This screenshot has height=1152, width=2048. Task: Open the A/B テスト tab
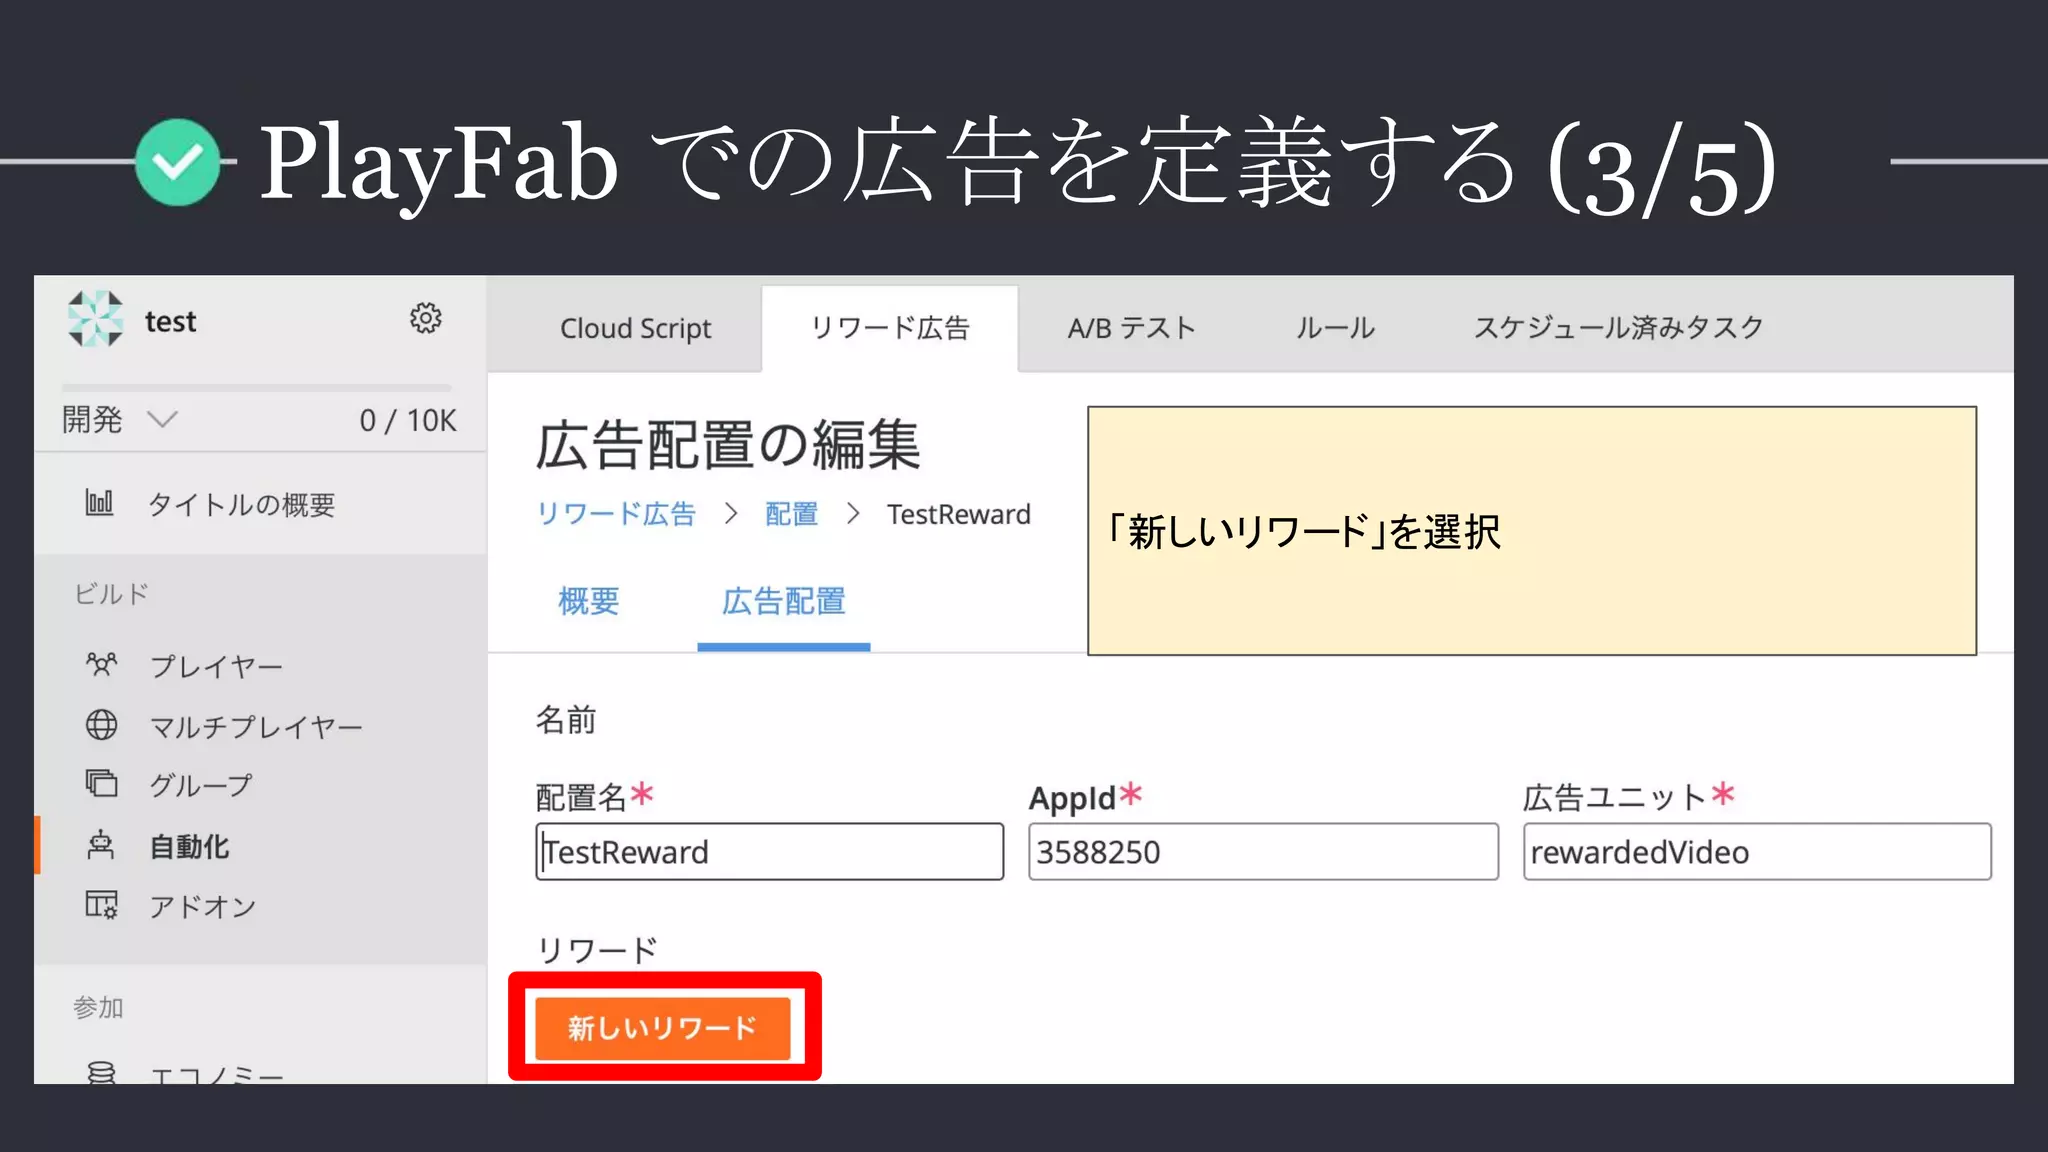tap(1131, 328)
